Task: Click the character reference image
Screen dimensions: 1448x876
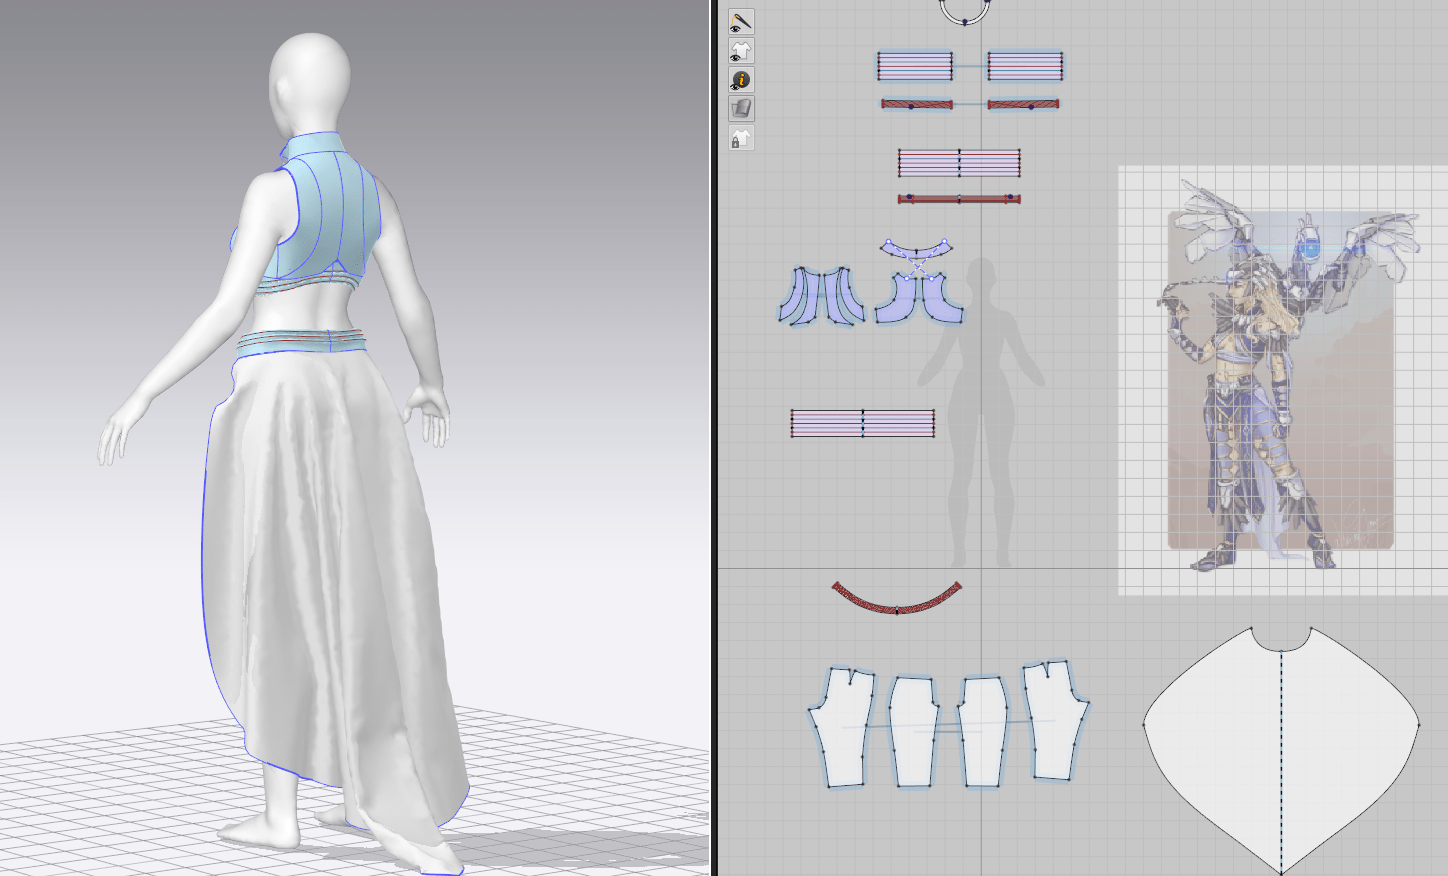Action: [1280, 380]
